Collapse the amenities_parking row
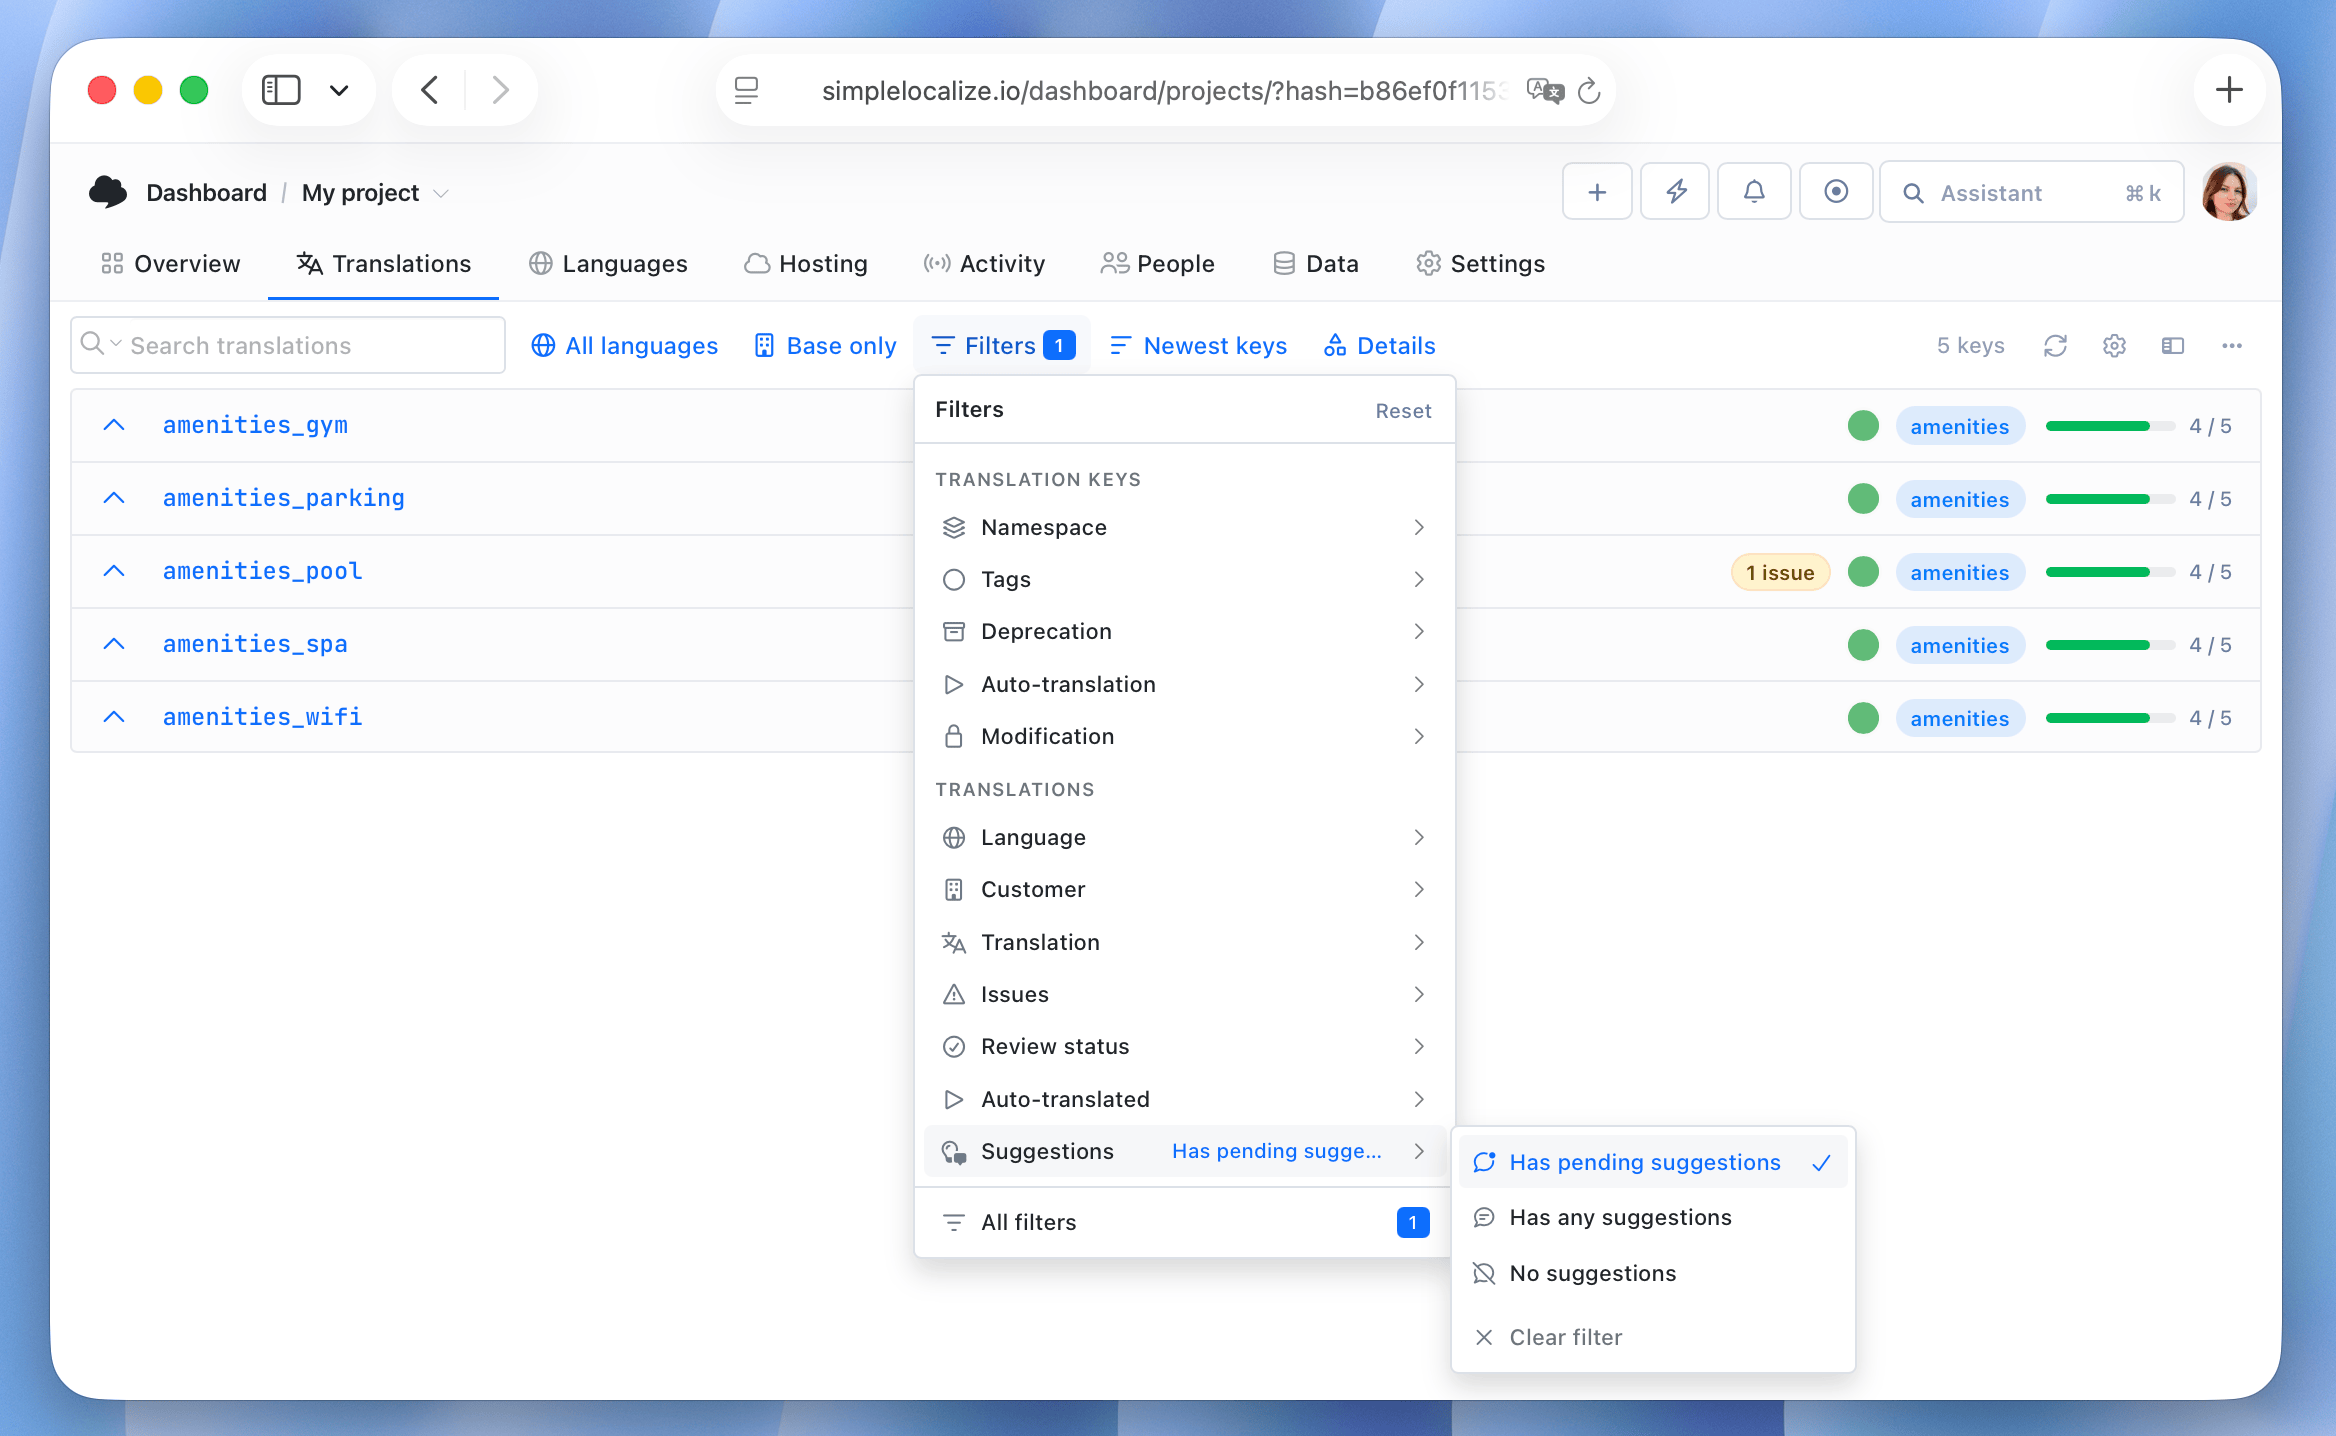This screenshot has height=1436, width=2336. click(x=114, y=498)
